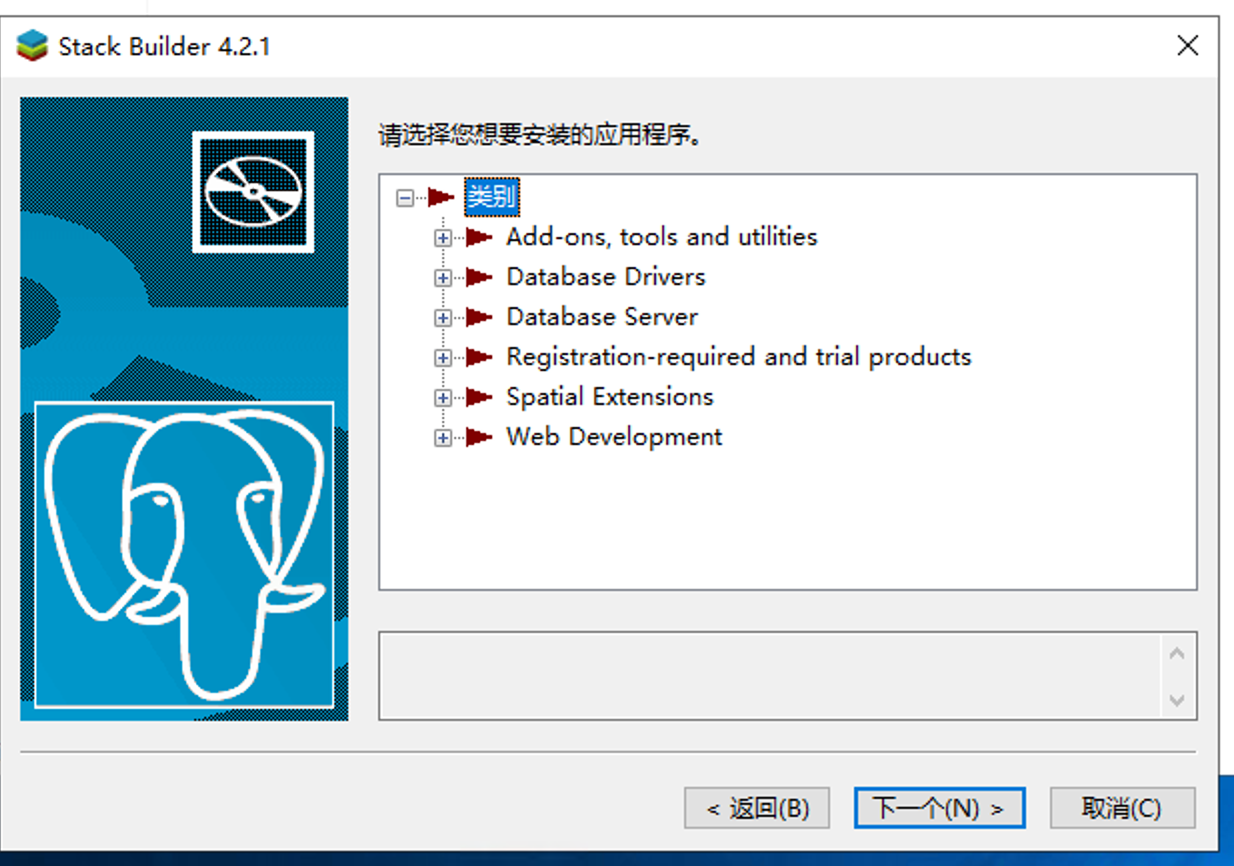Expand the Database Drivers category

(x=443, y=278)
